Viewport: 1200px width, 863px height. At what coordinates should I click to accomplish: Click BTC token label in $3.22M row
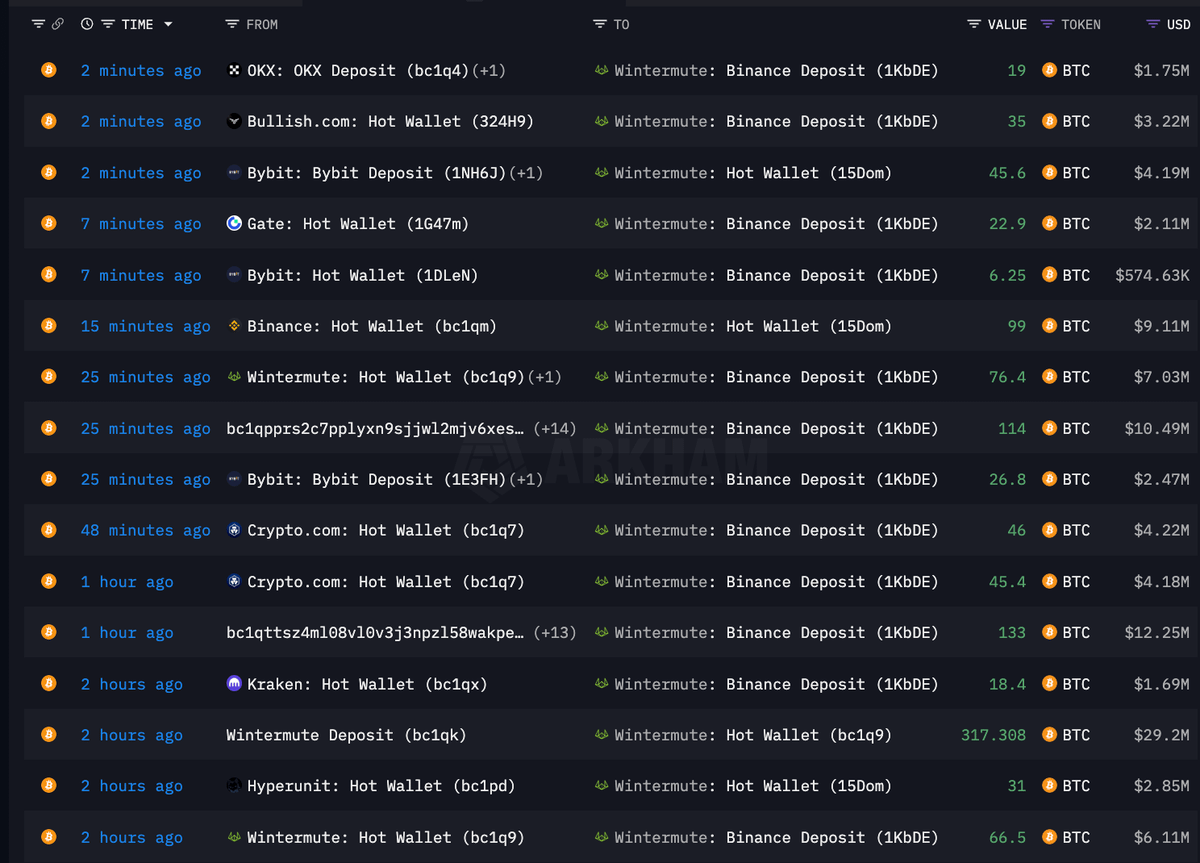pyautogui.click(x=1076, y=121)
